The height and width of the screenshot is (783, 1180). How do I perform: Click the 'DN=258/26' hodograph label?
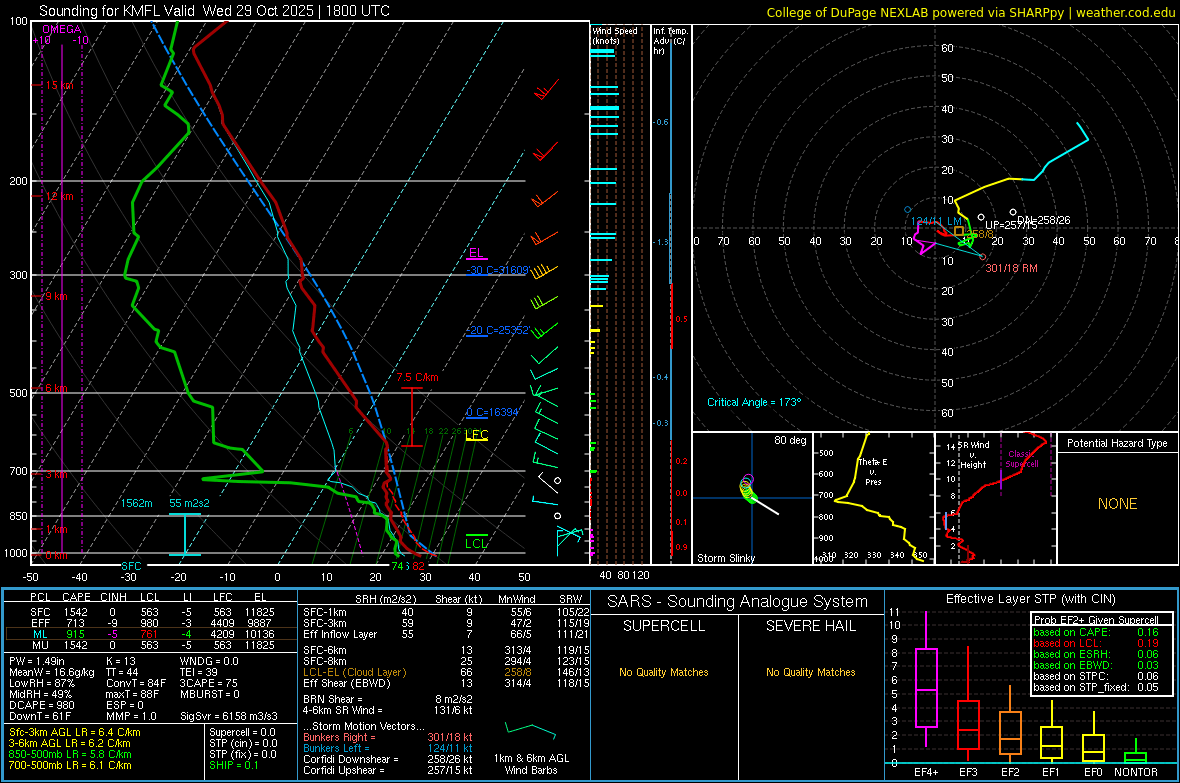coord(1044,220)
